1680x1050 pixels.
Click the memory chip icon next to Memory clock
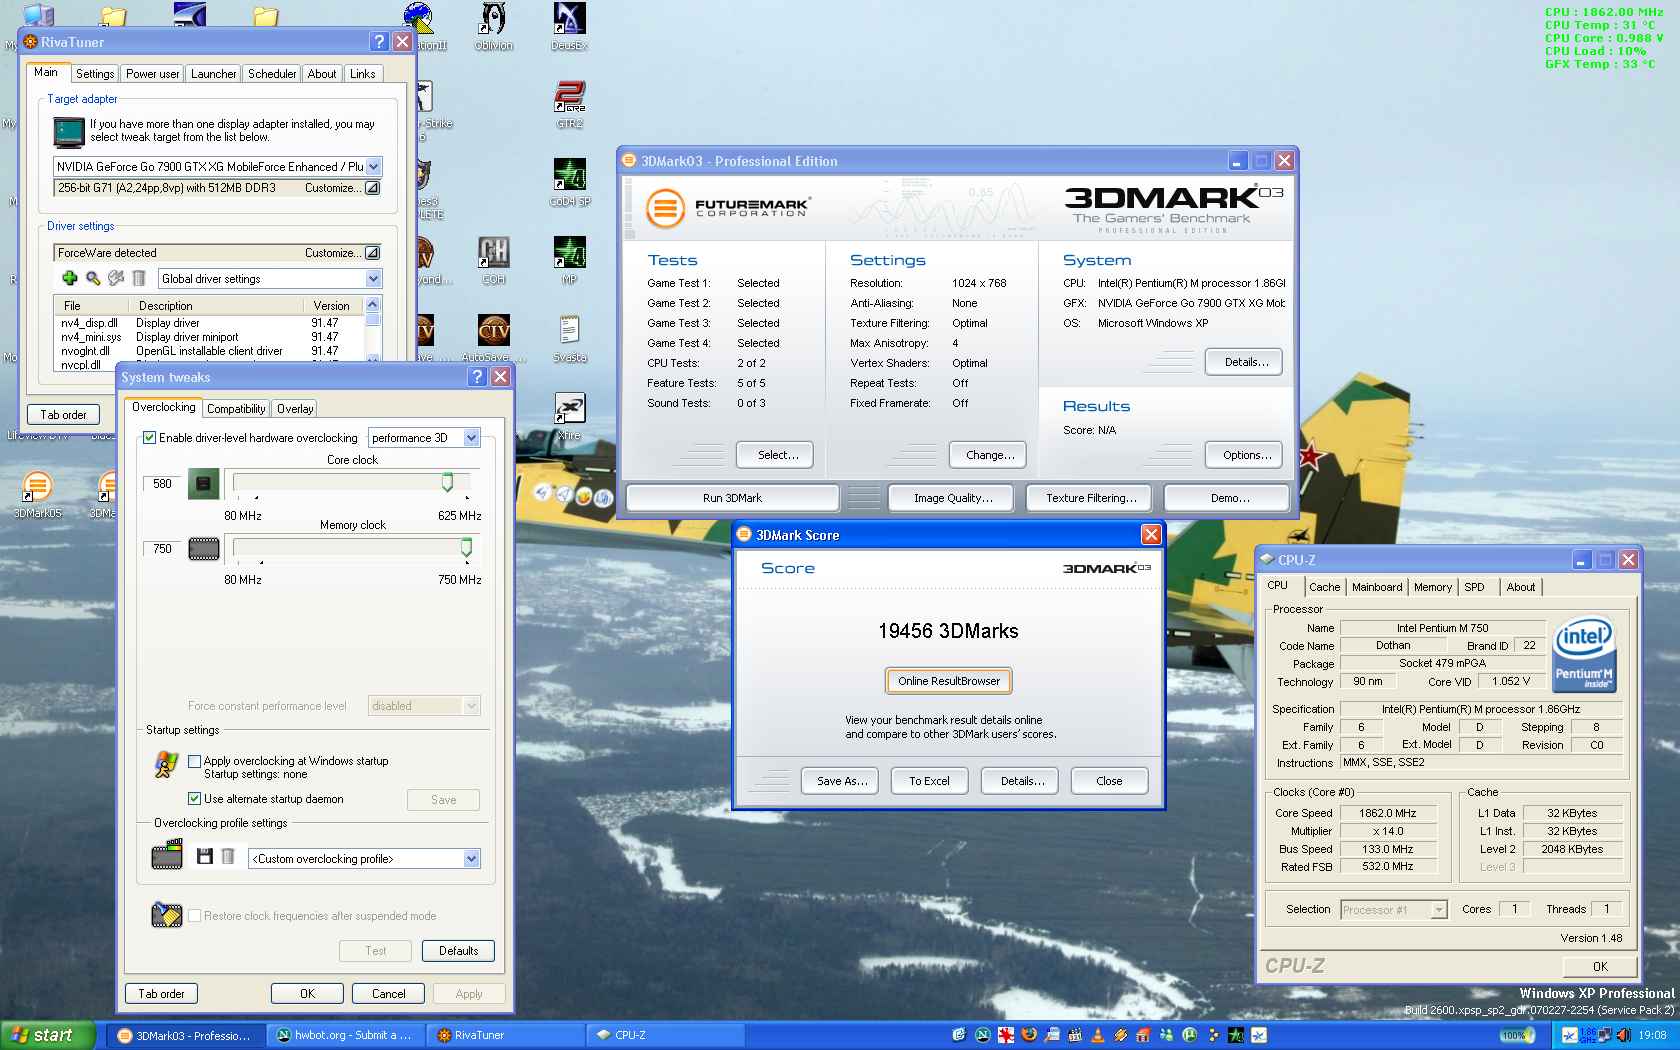[x=204, y=549]
